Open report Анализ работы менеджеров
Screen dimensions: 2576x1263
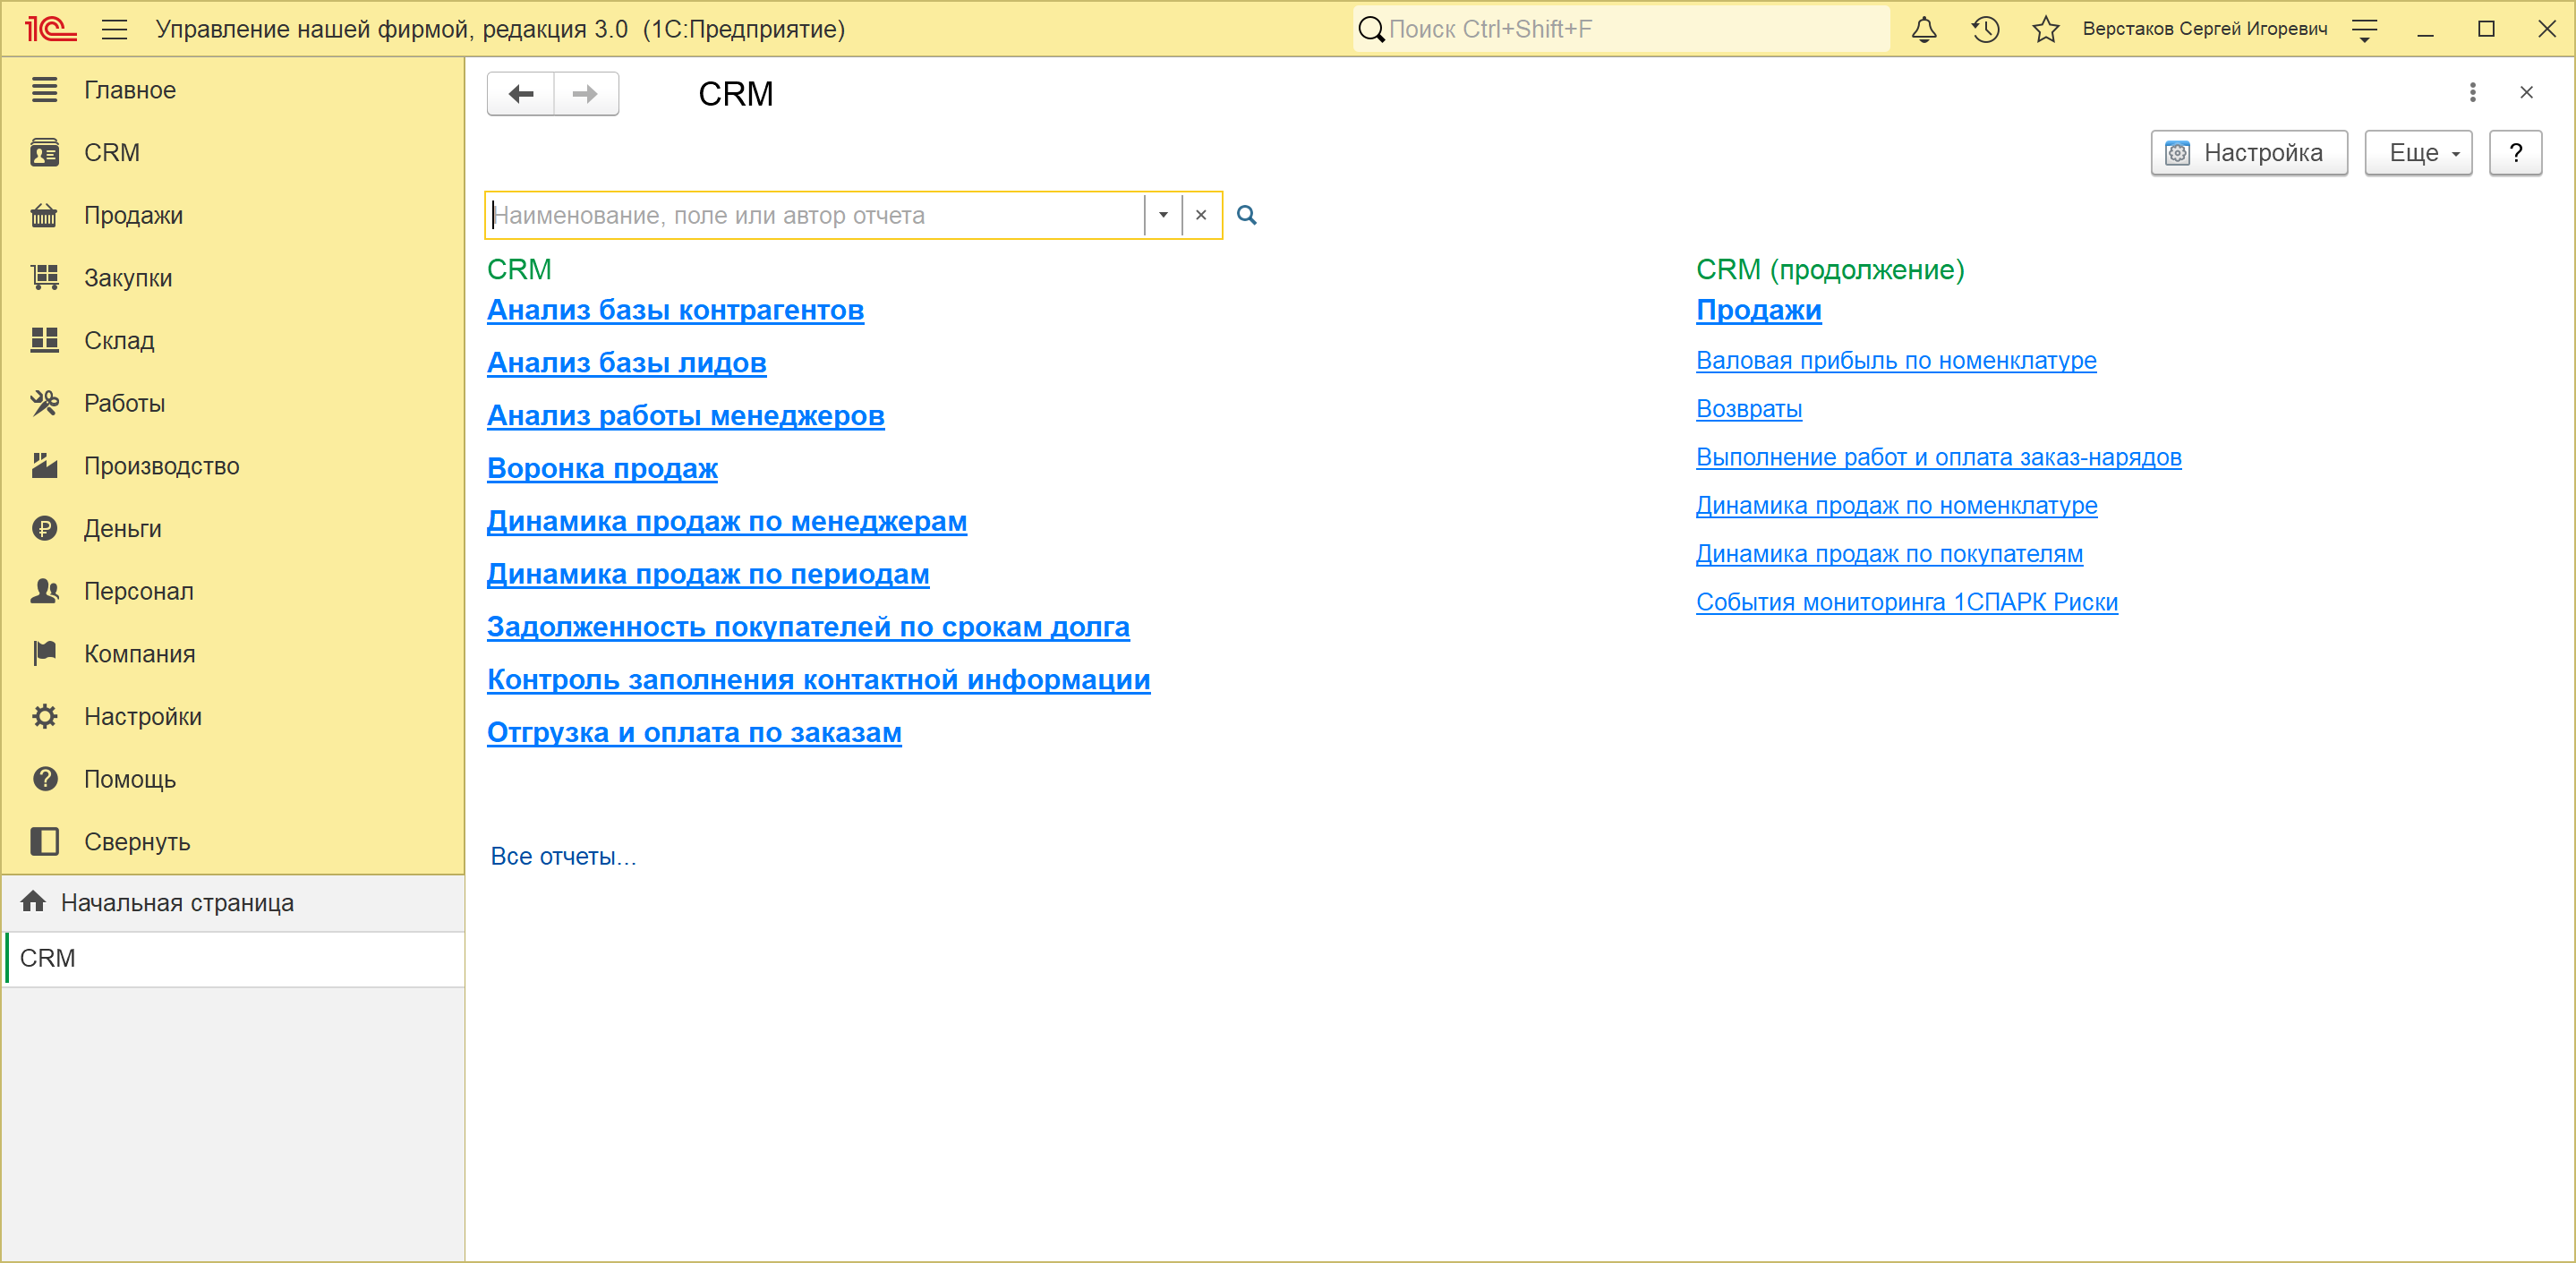(685, 416)
